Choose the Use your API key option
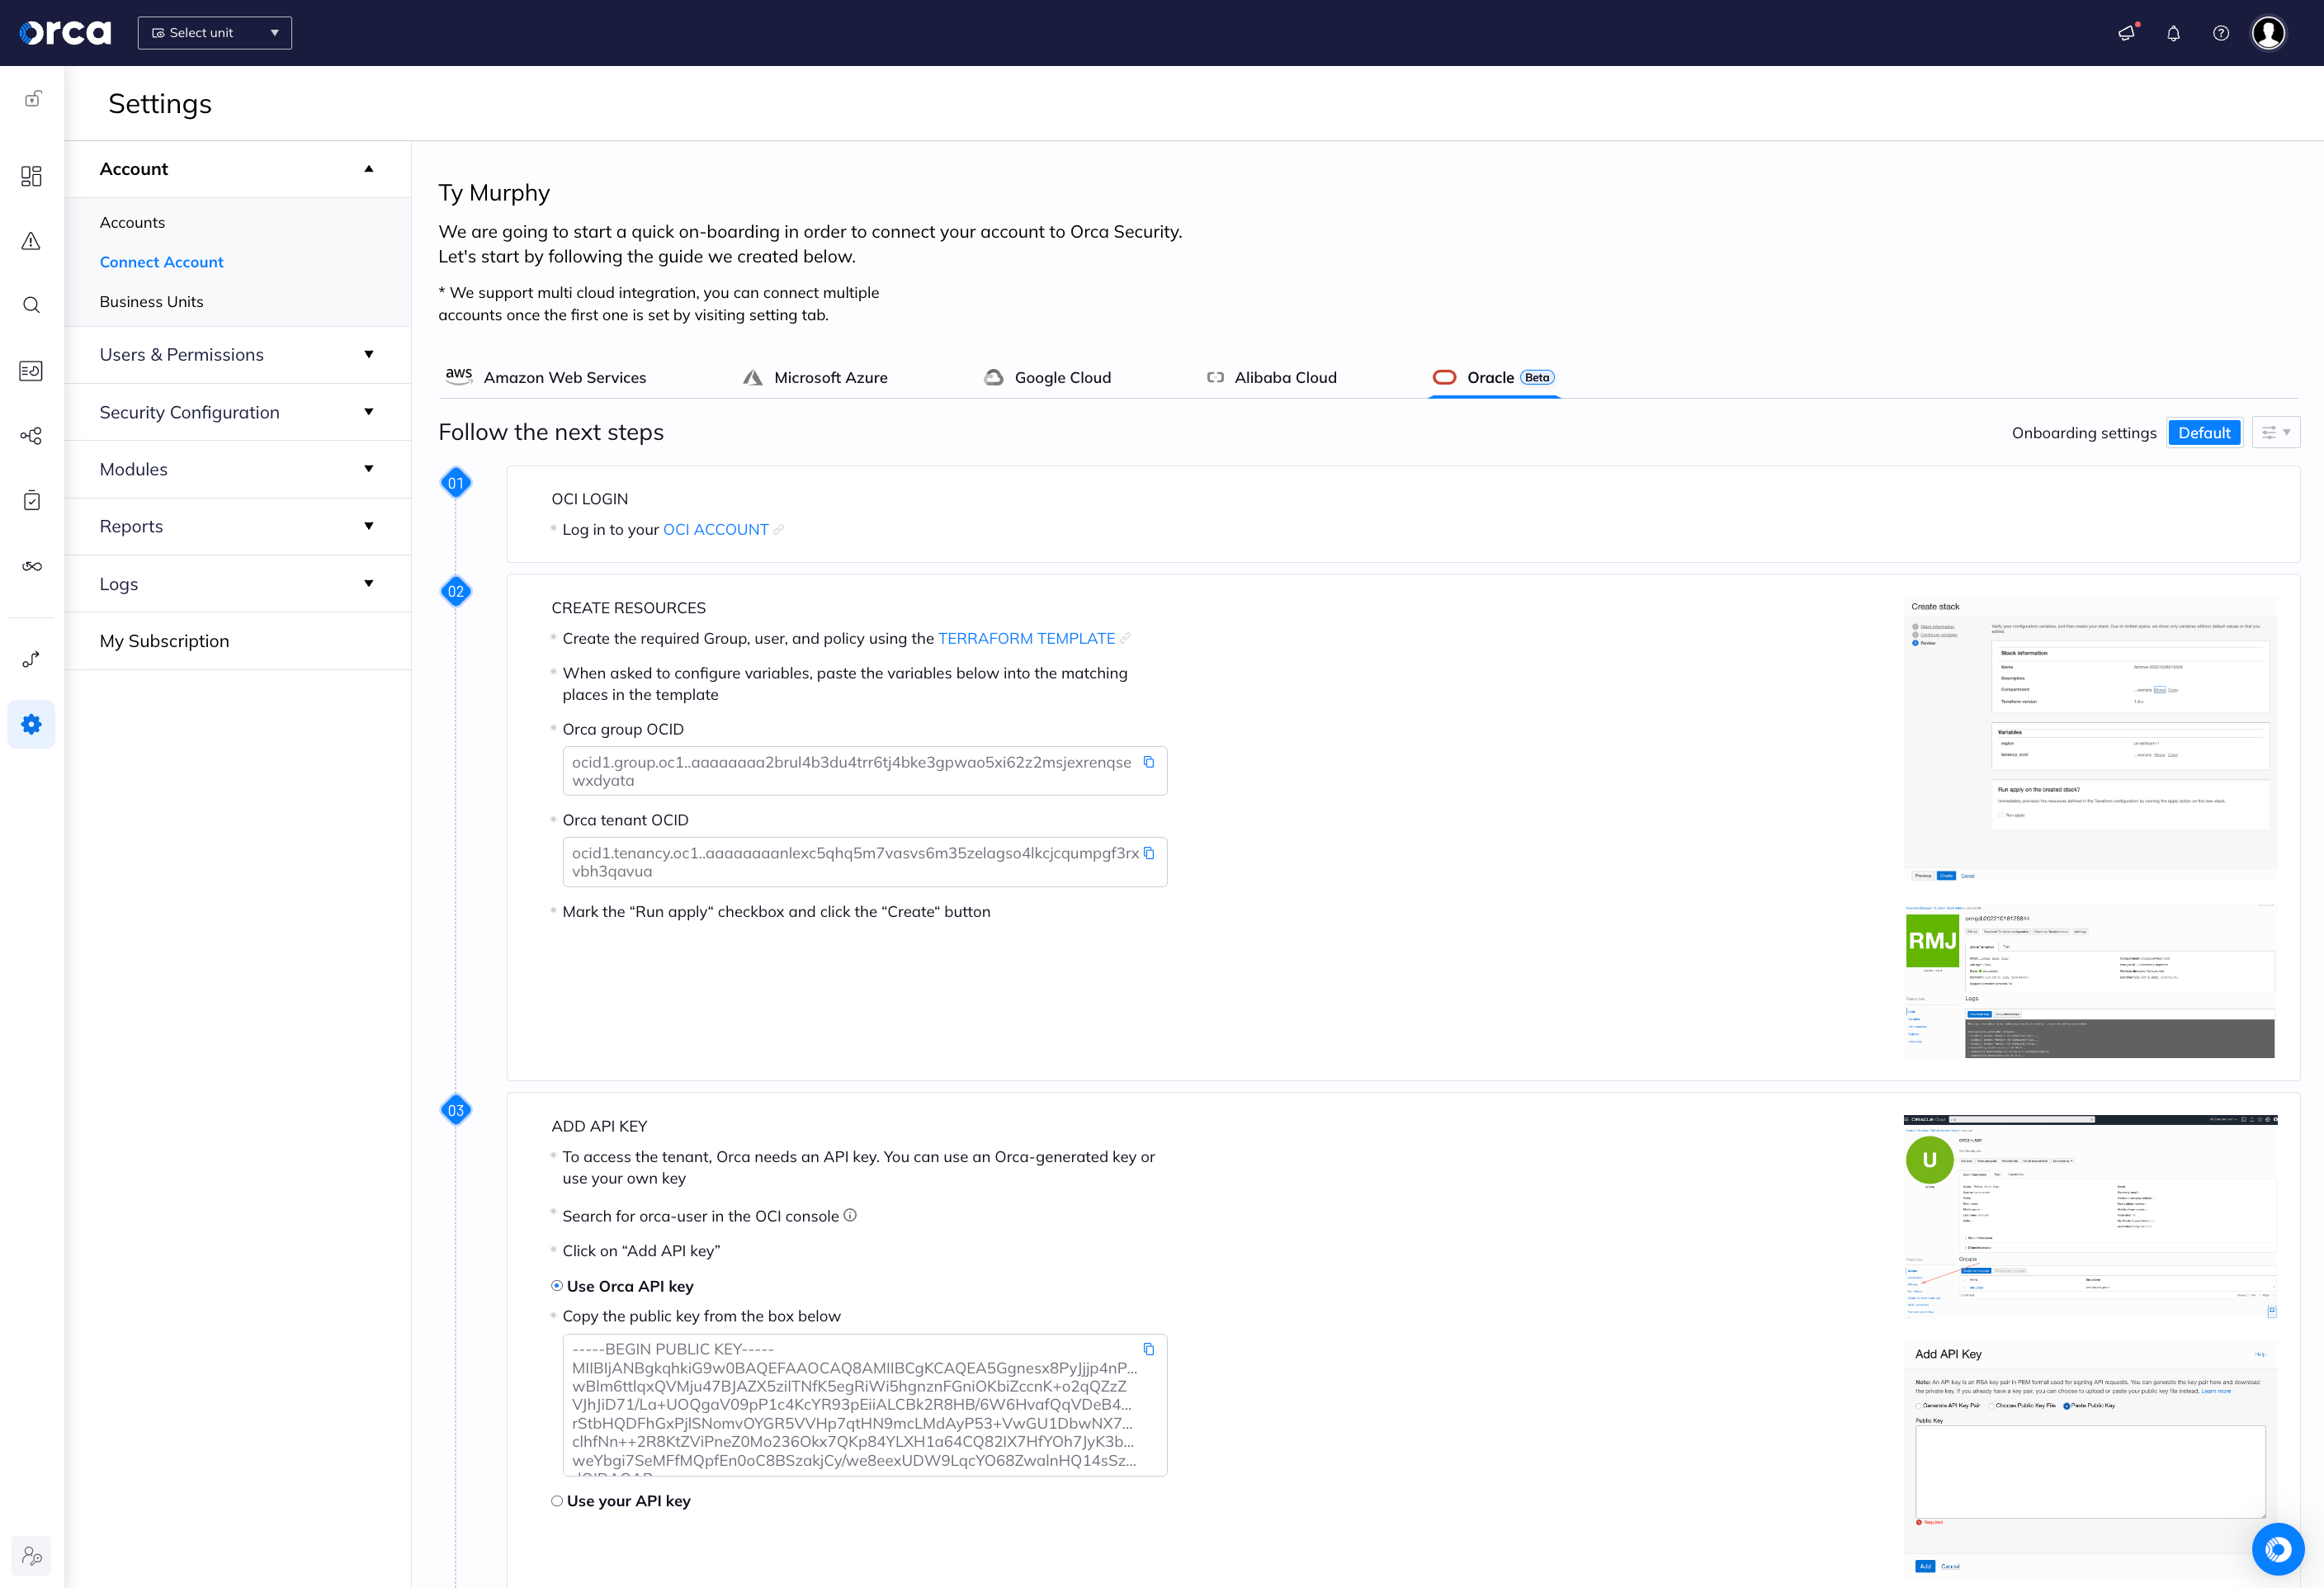Screen dimensions: 2324x1588 coord(557,1500)
